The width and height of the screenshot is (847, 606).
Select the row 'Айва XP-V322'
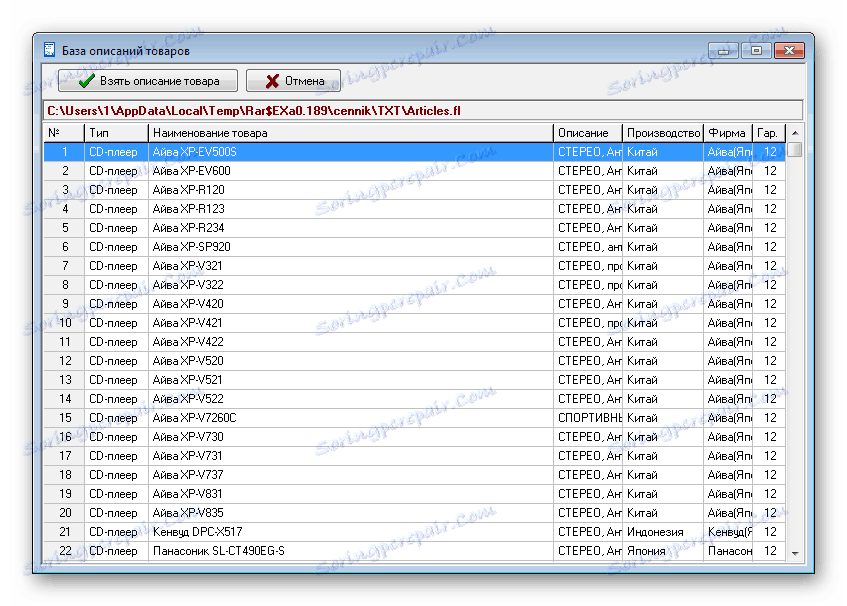pos(414,285)
